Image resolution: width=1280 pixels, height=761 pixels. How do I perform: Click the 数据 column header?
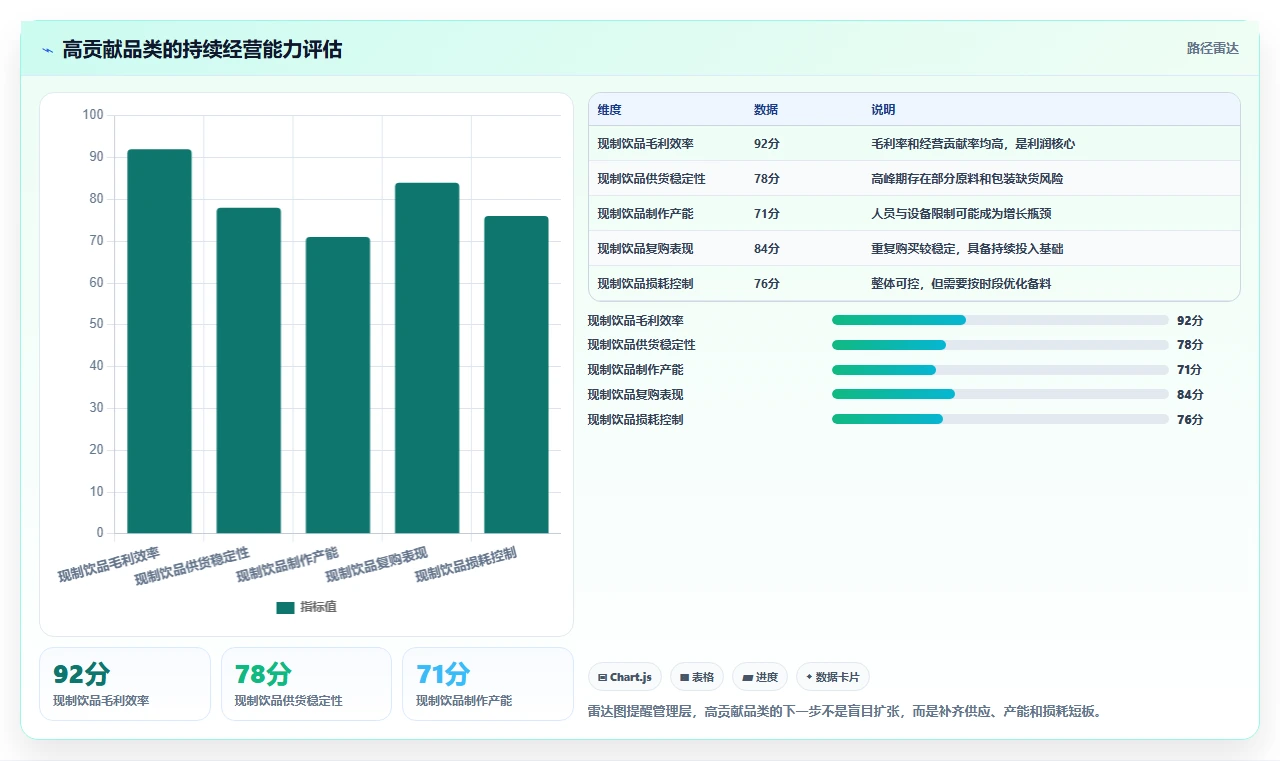(x=766, y=110)
